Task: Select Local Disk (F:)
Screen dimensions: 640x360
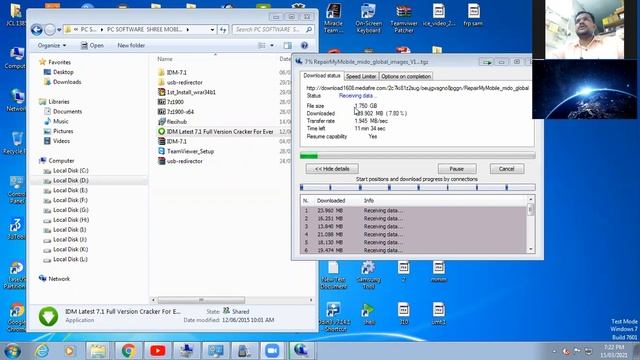Action: click(71, 200)
